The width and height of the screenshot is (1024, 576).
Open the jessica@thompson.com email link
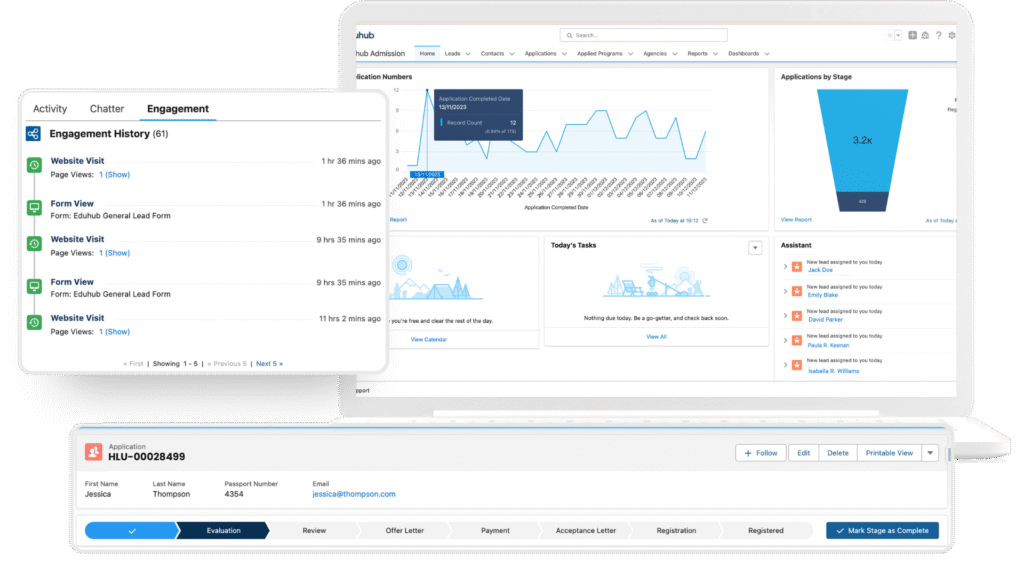pos(354,494)
